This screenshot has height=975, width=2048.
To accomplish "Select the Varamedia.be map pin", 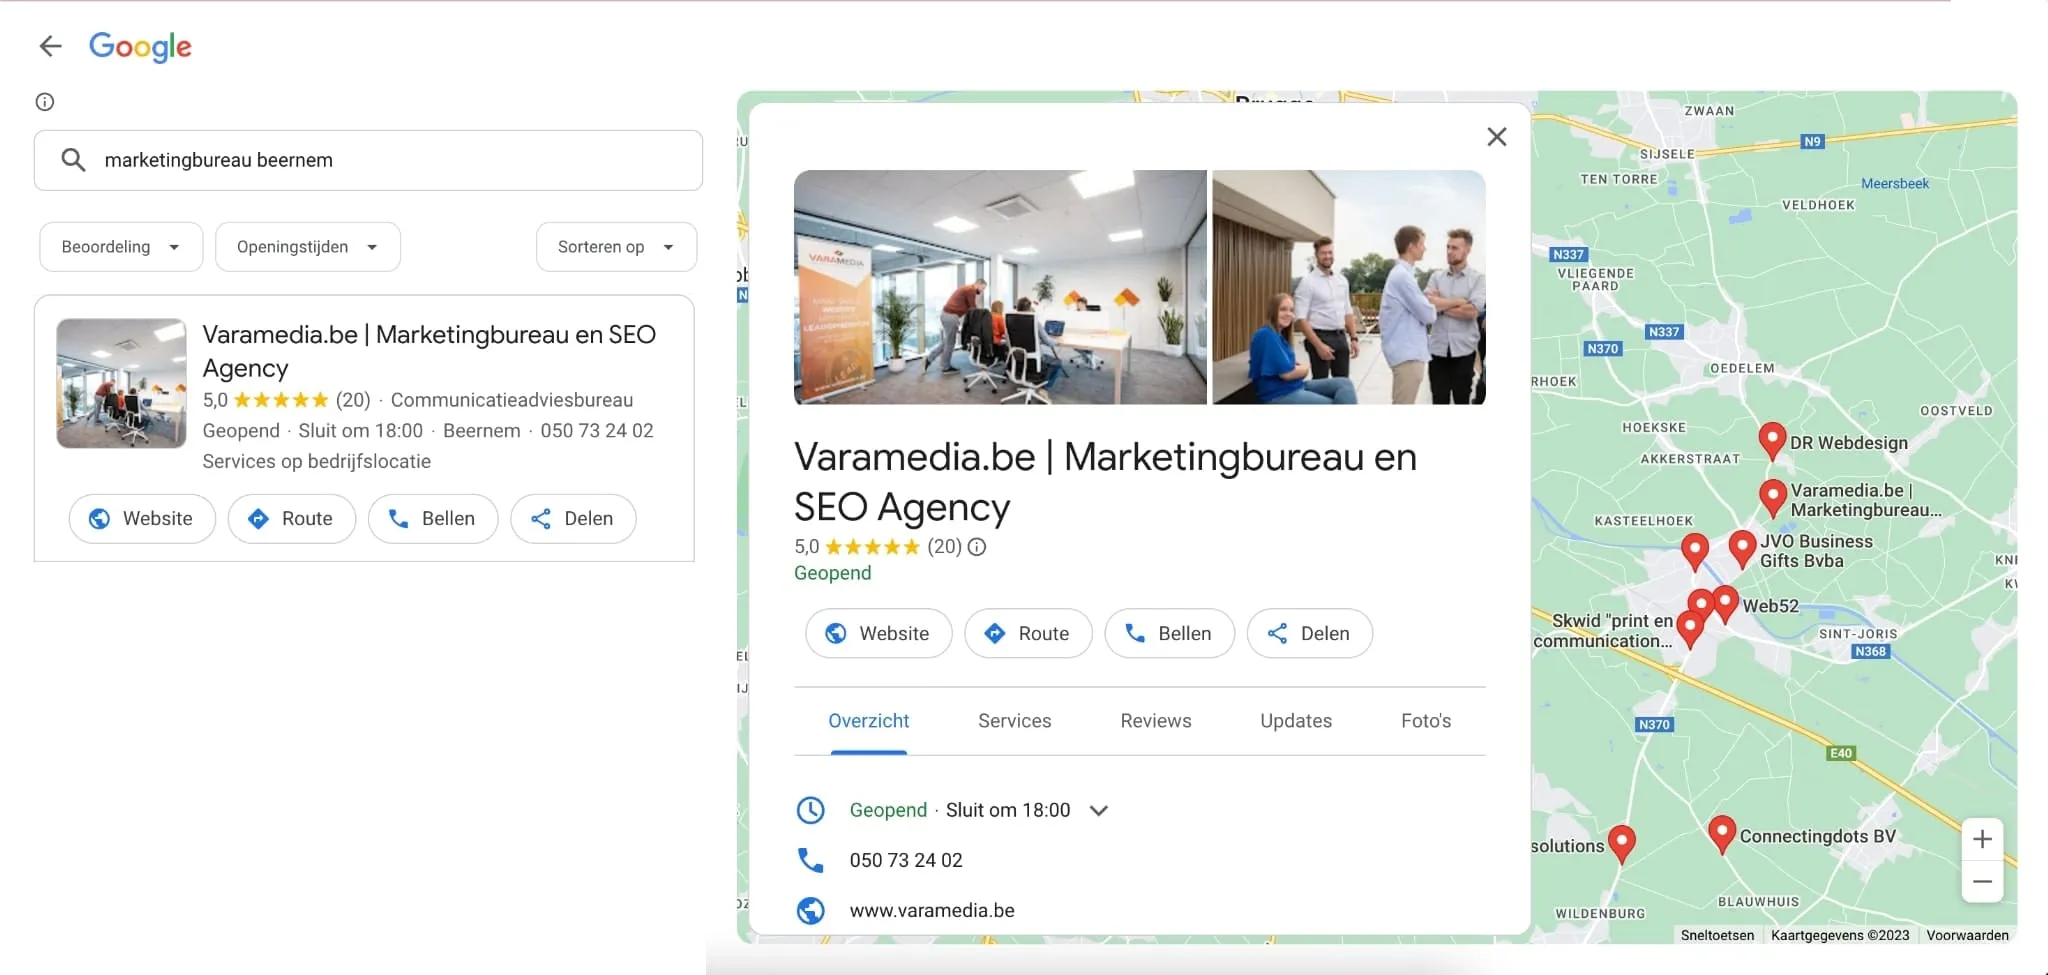I will [1772, 497].
